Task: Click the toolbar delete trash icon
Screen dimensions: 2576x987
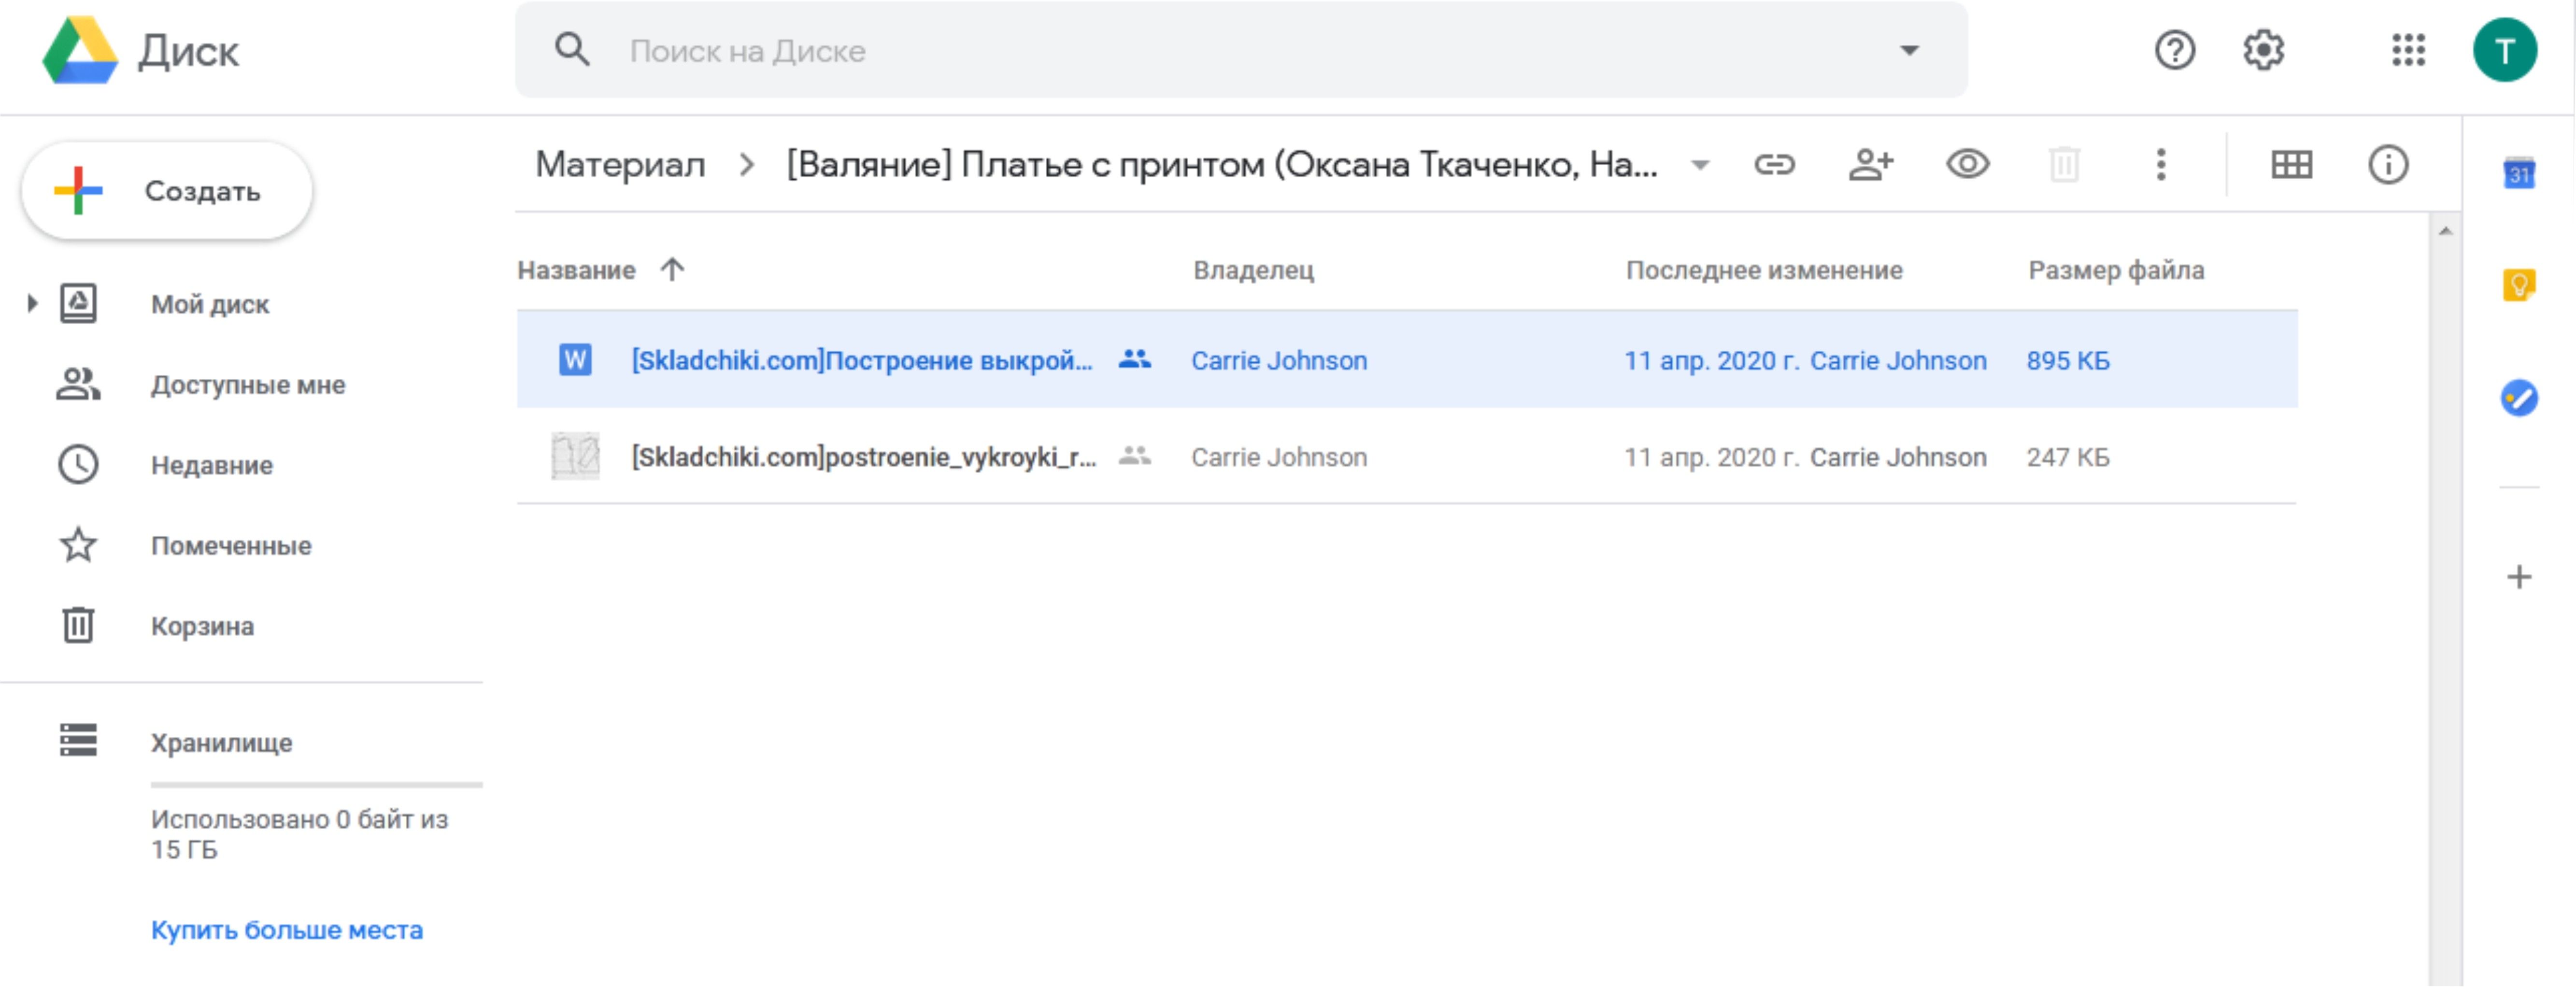Action: [x=2064, y=164]
